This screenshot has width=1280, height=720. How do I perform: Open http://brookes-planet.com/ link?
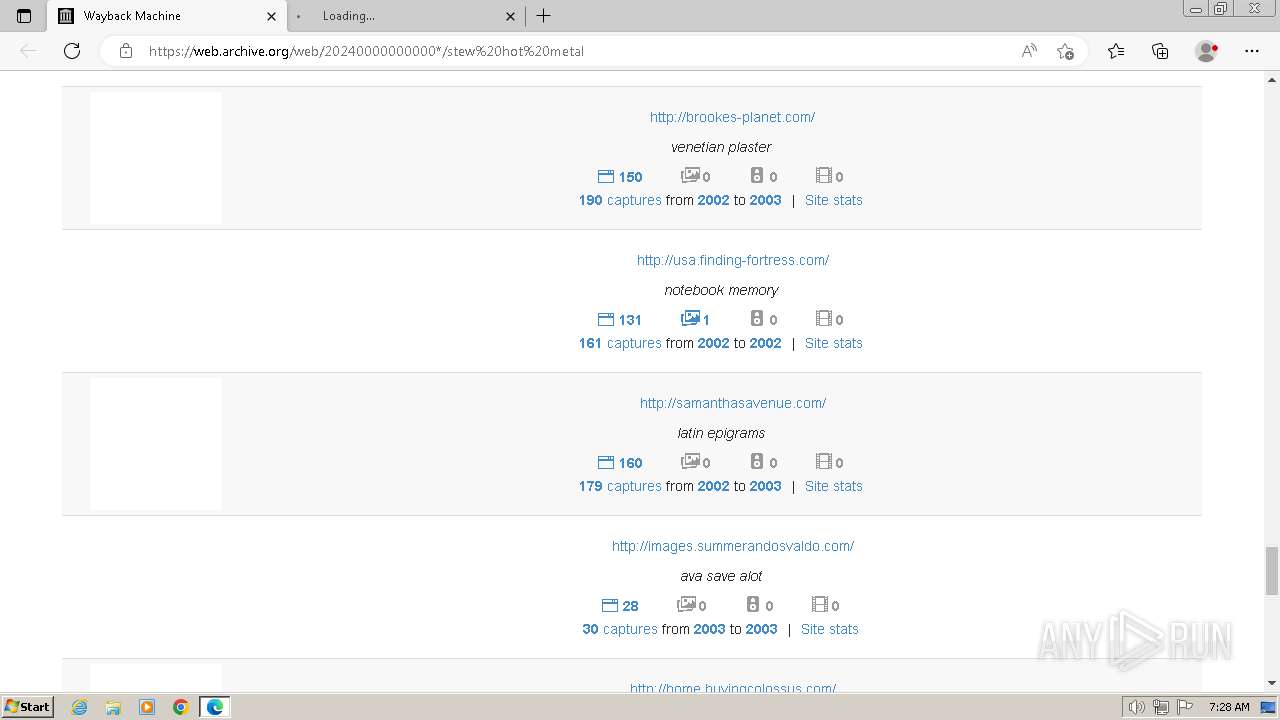[x=732, y=117]
